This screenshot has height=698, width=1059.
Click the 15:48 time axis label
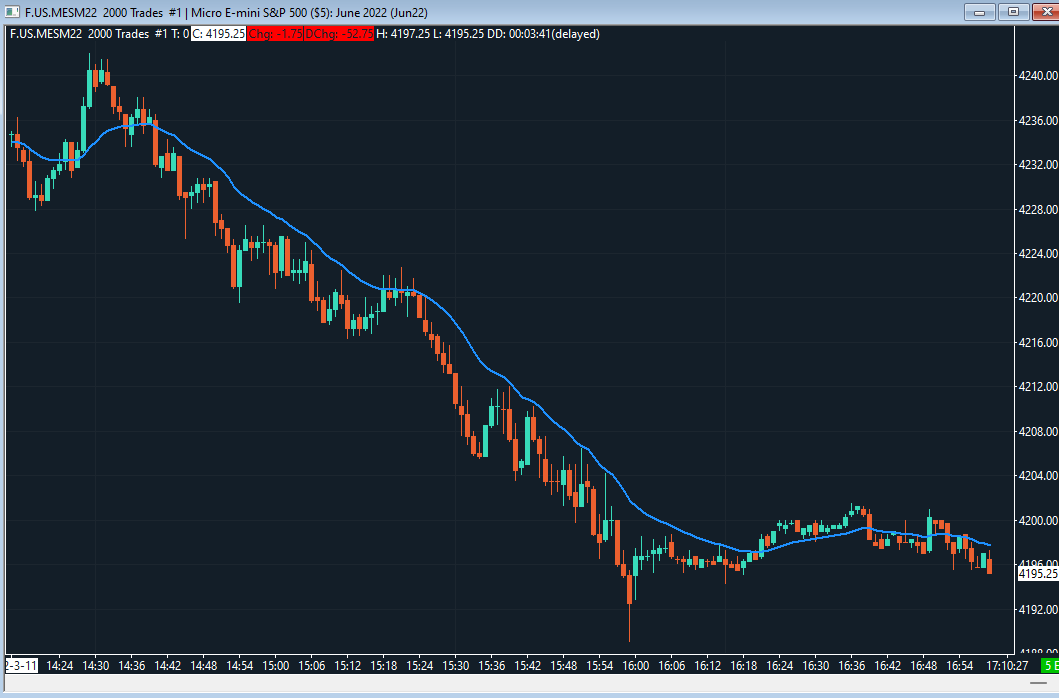tap(564, 666)
